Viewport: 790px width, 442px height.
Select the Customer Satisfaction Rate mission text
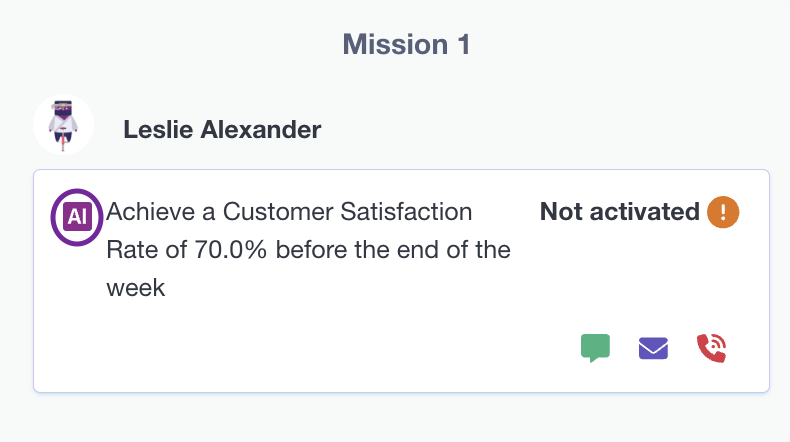coord(308,250)
